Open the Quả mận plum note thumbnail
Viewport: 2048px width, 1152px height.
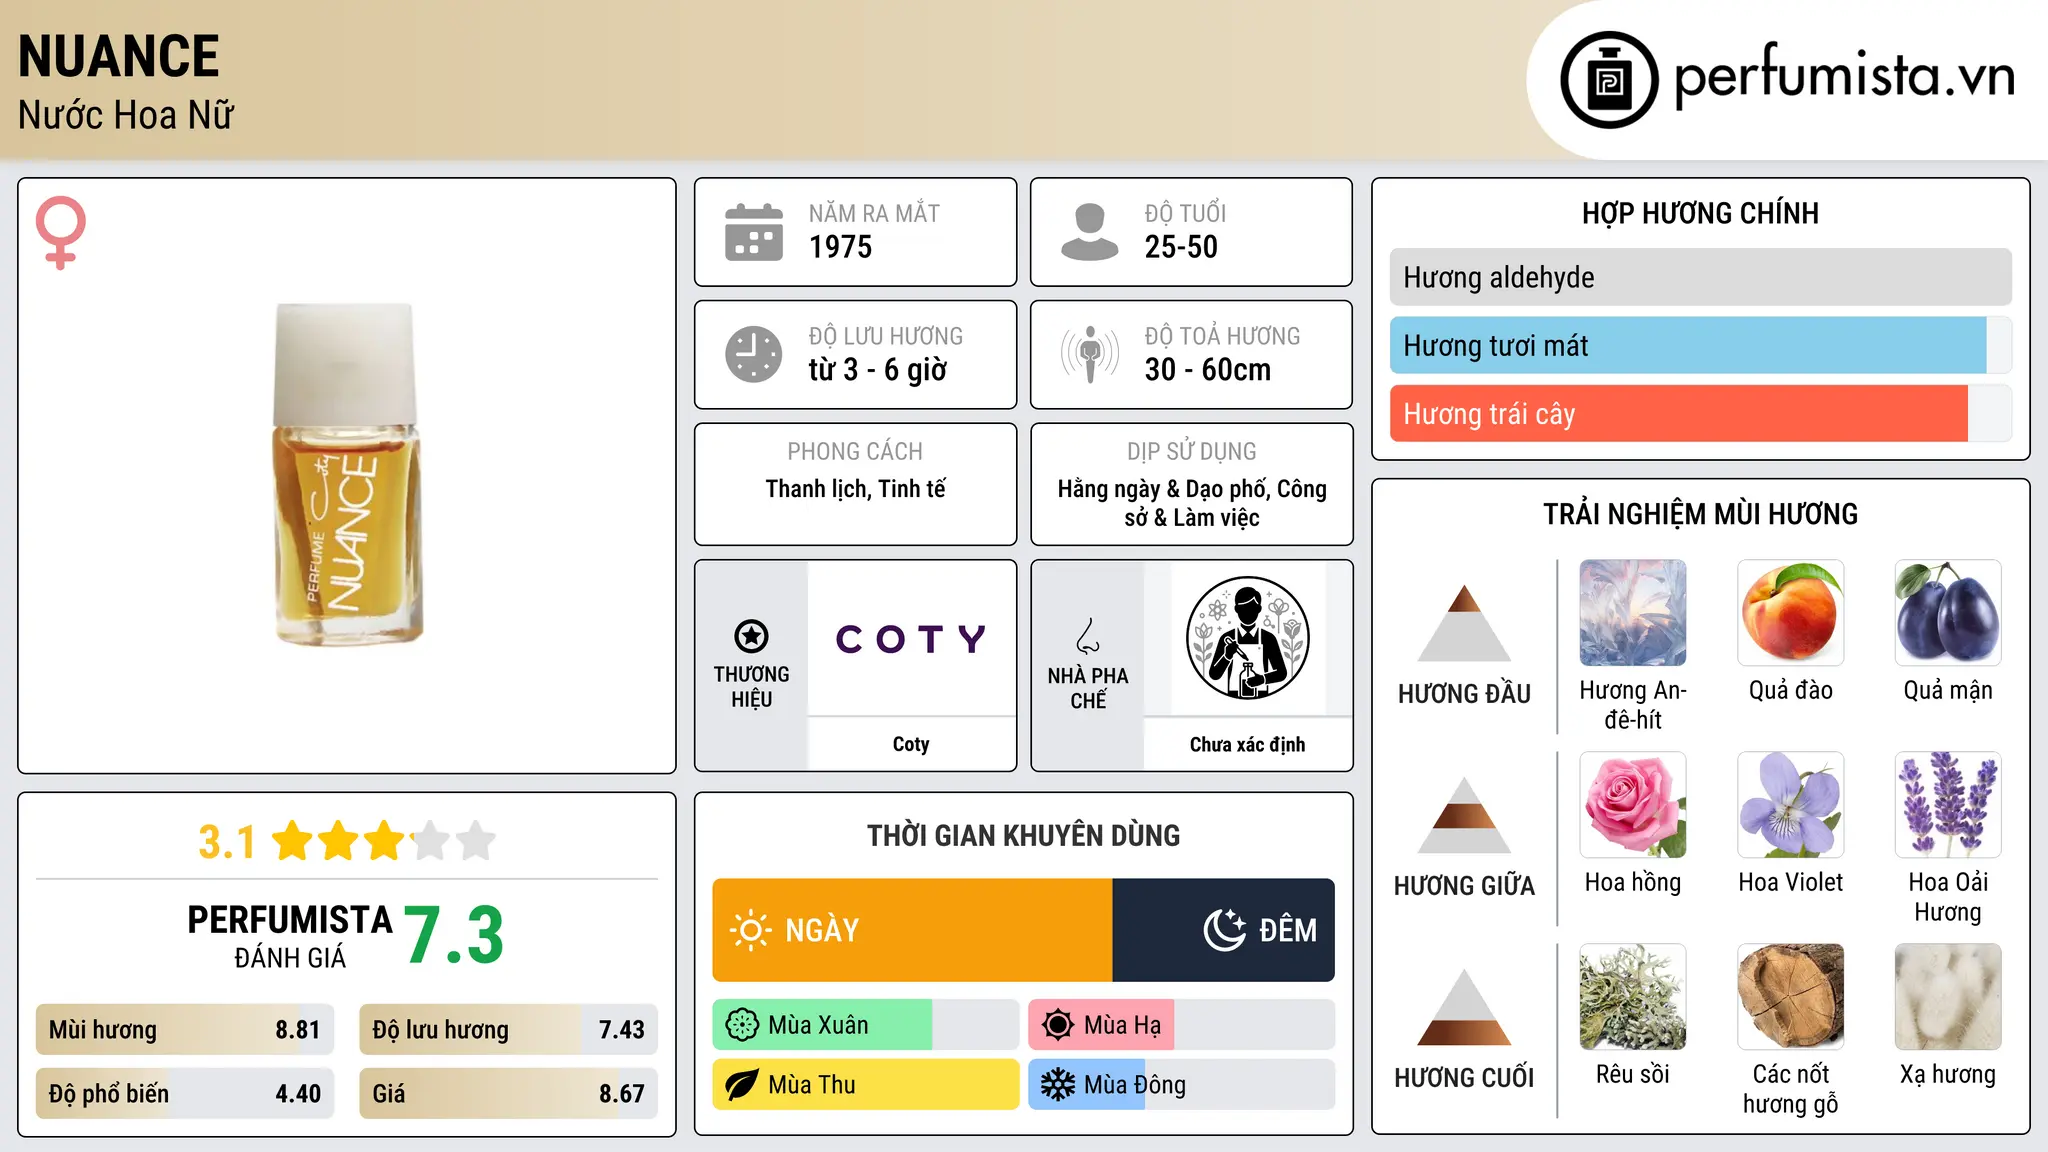click(1948, 613)
